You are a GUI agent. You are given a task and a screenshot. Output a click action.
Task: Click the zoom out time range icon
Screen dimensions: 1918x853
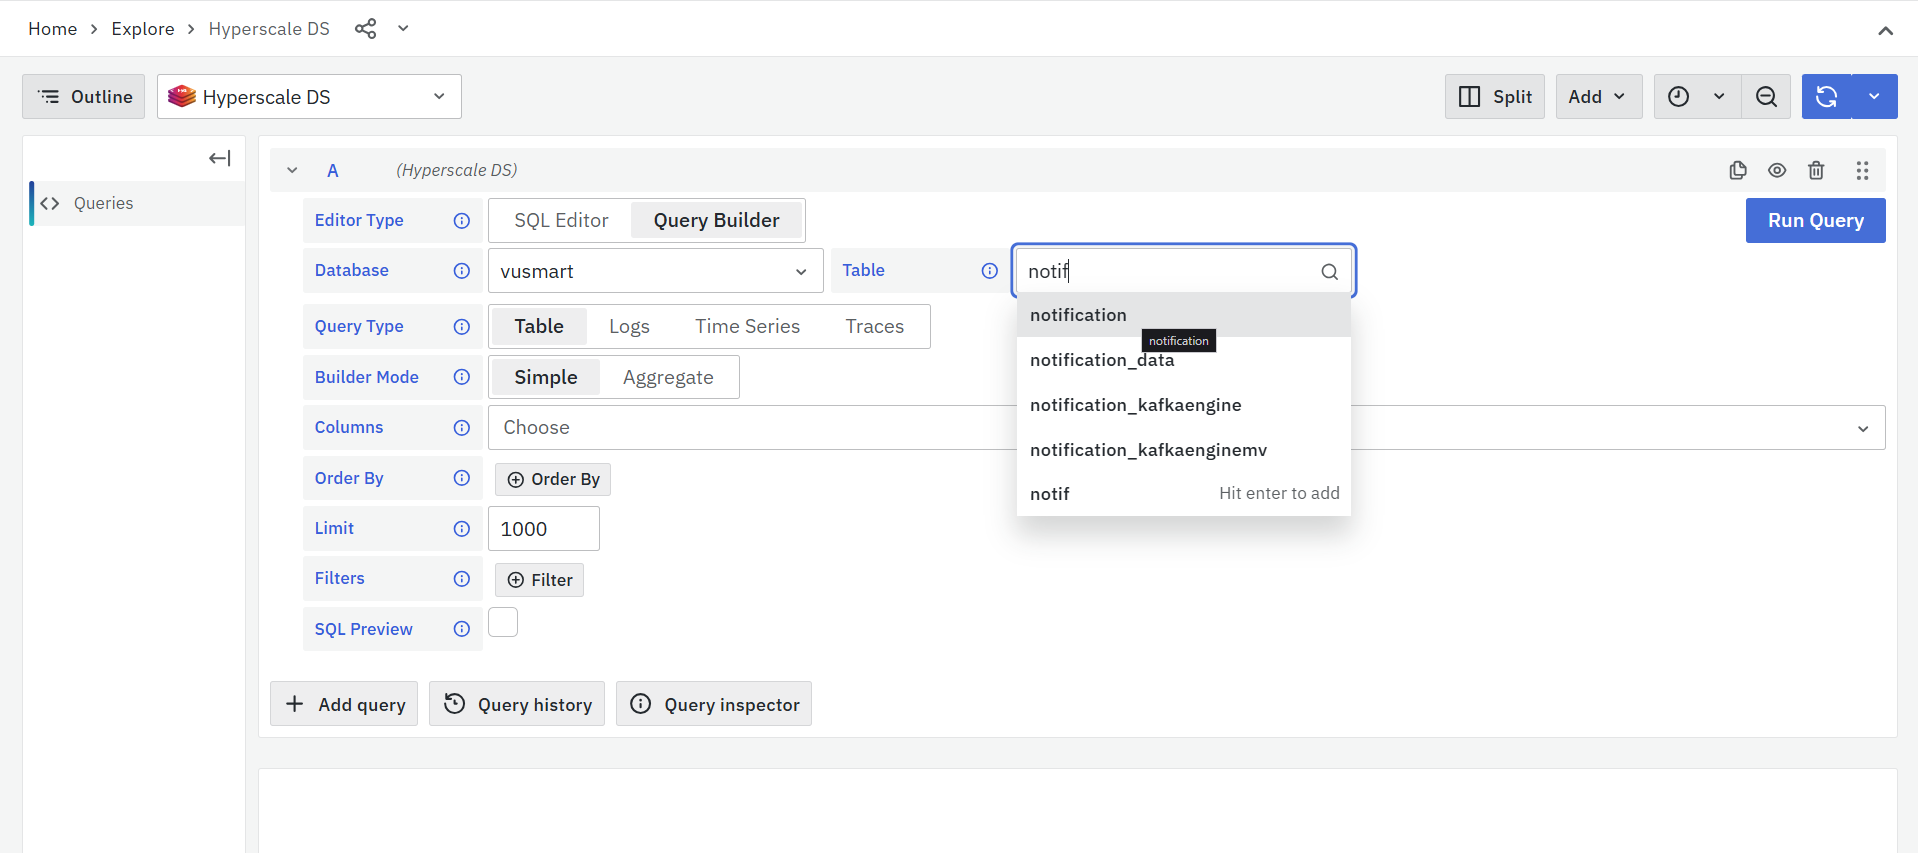pyautogui.click(x=1766, y=97)
